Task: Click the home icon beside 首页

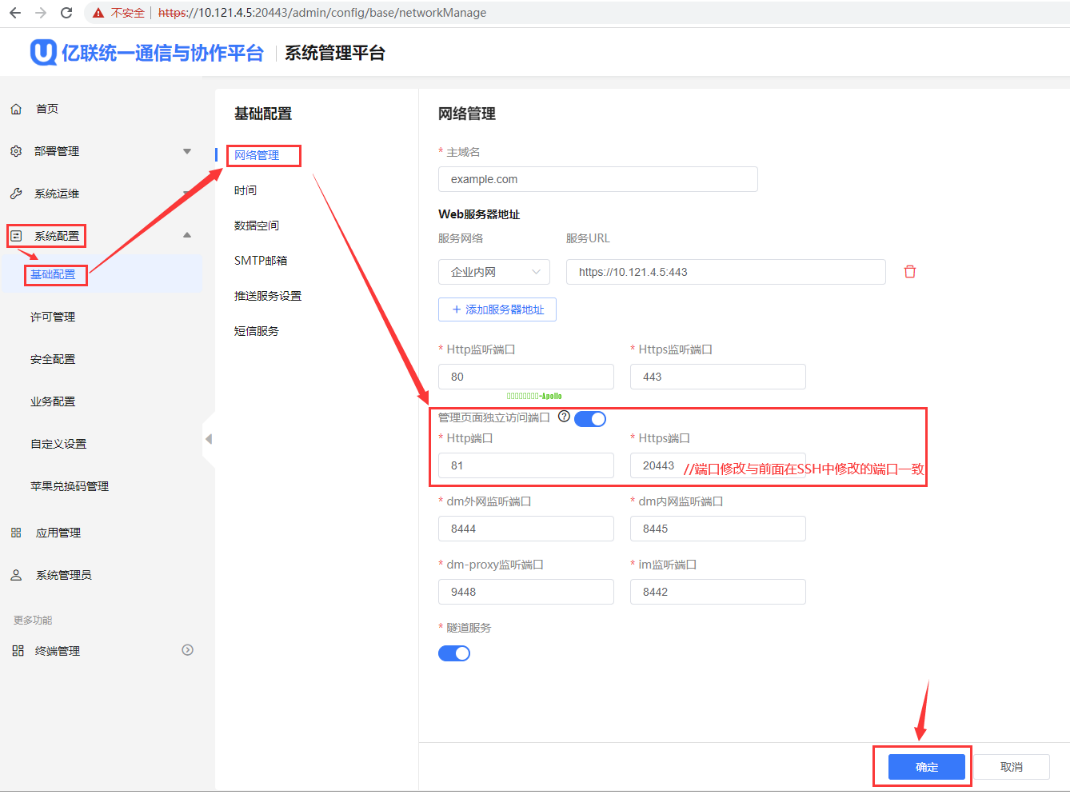Action: 16,109
